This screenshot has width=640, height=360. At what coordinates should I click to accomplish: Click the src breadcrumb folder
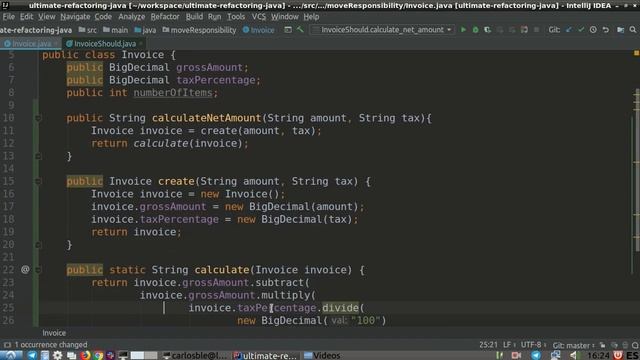point(88,30)
